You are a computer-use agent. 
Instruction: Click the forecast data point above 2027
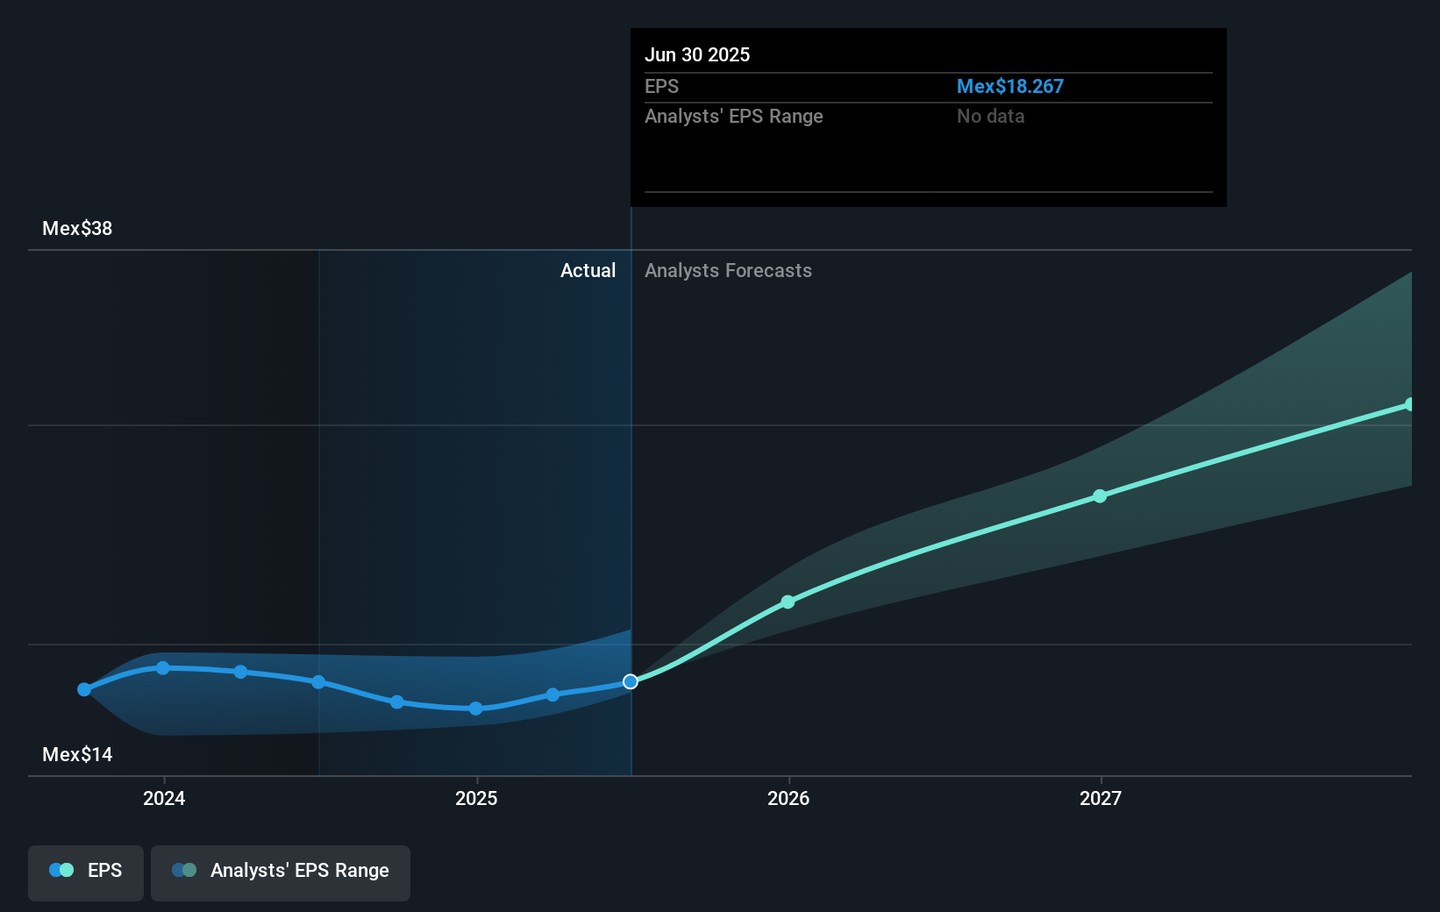1100,496
